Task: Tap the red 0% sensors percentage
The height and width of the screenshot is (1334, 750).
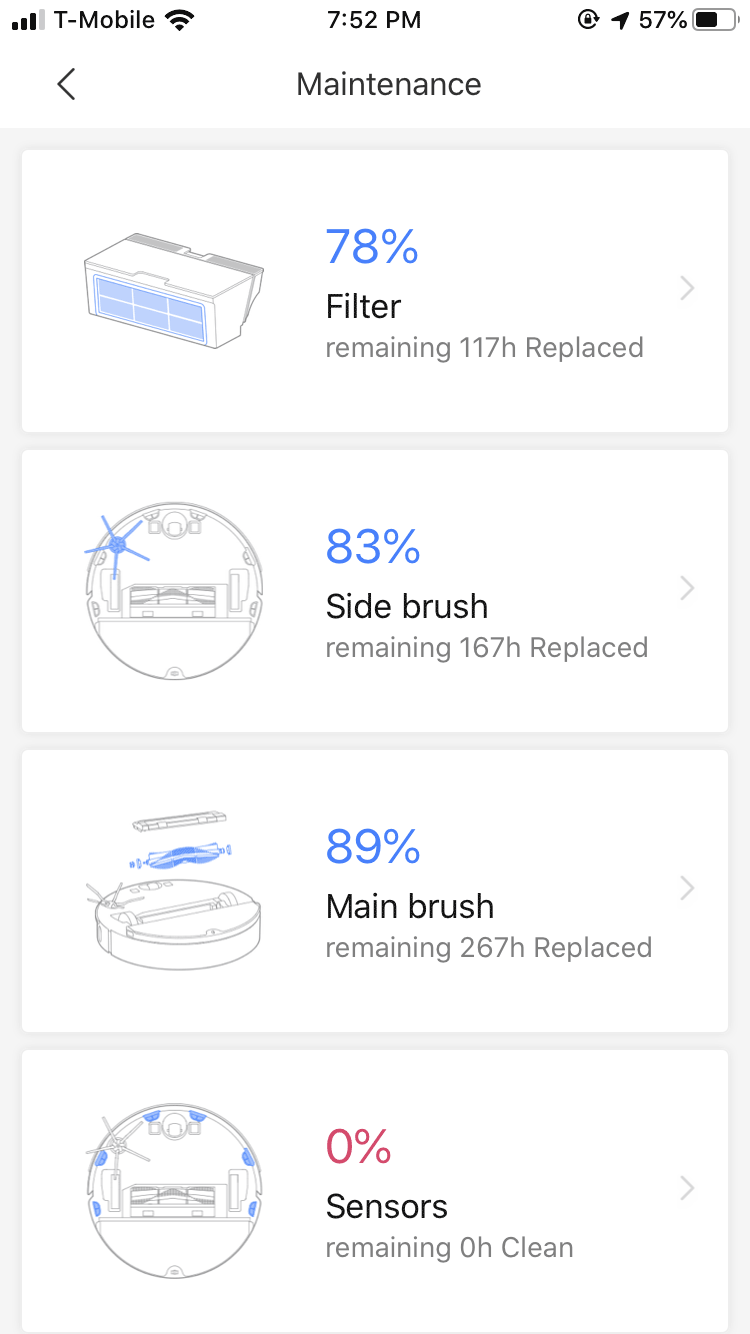Action: [x=358, y=1147]
